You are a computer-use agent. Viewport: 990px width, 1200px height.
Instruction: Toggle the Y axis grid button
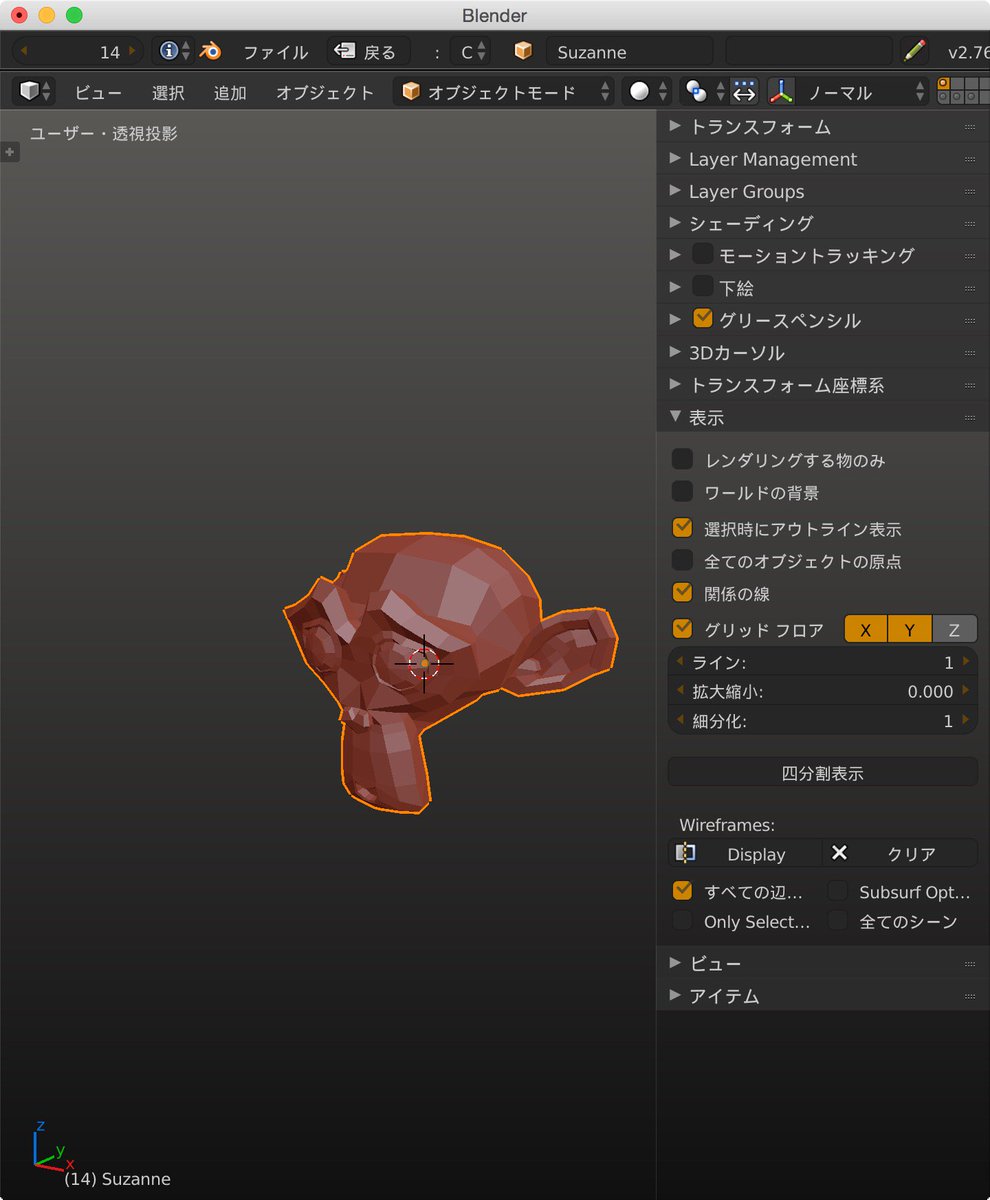click(910, 629)
